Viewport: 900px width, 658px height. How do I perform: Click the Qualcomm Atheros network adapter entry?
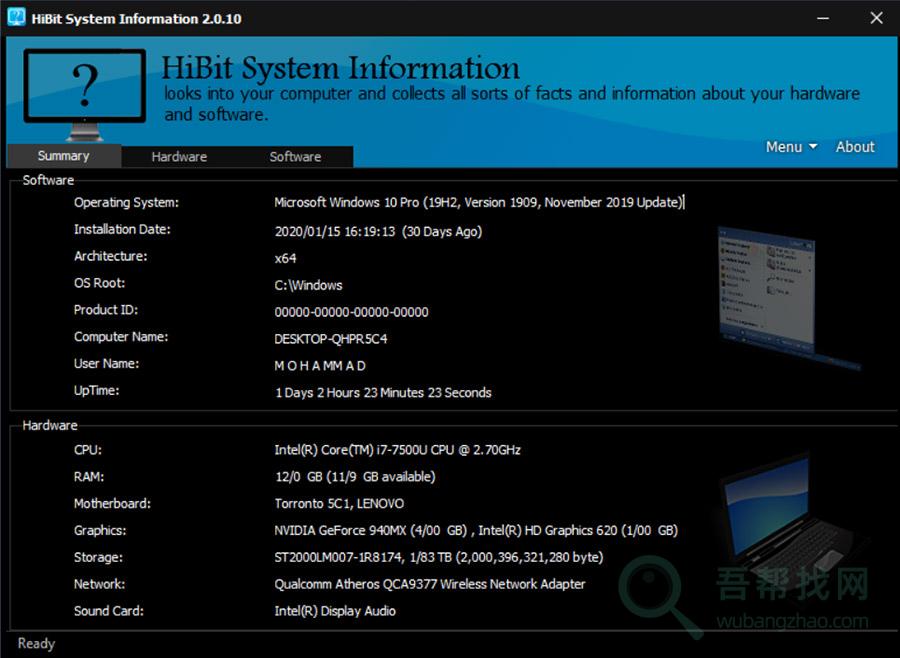432,584
